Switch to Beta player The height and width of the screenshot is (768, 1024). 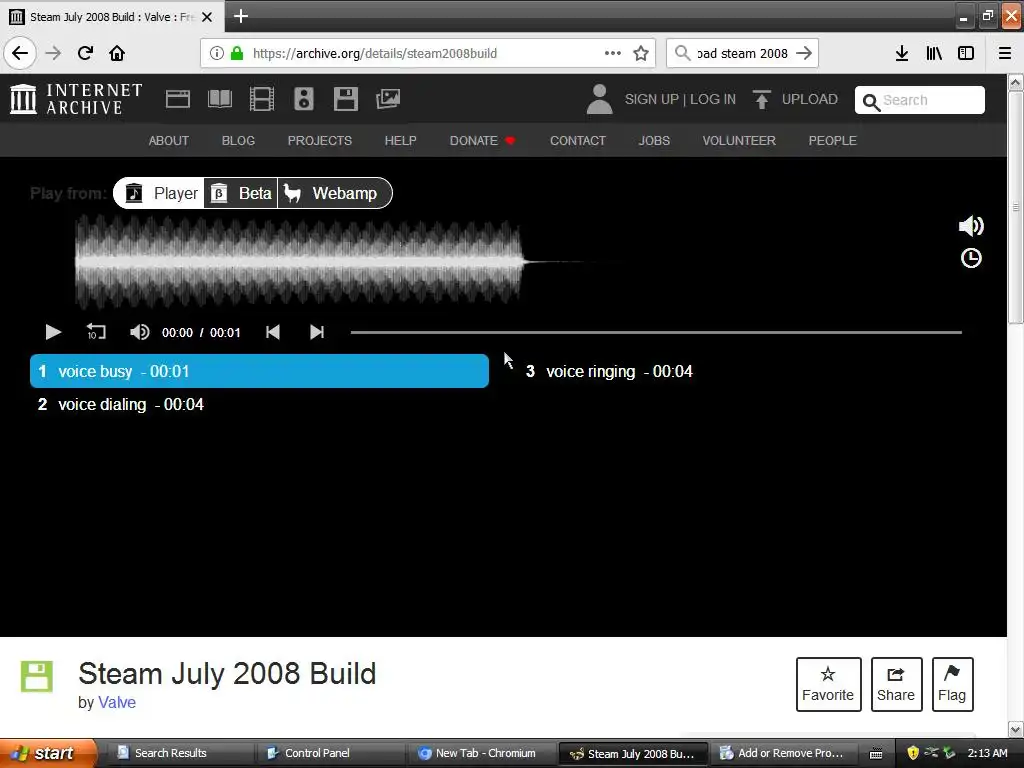pos(240,193)
